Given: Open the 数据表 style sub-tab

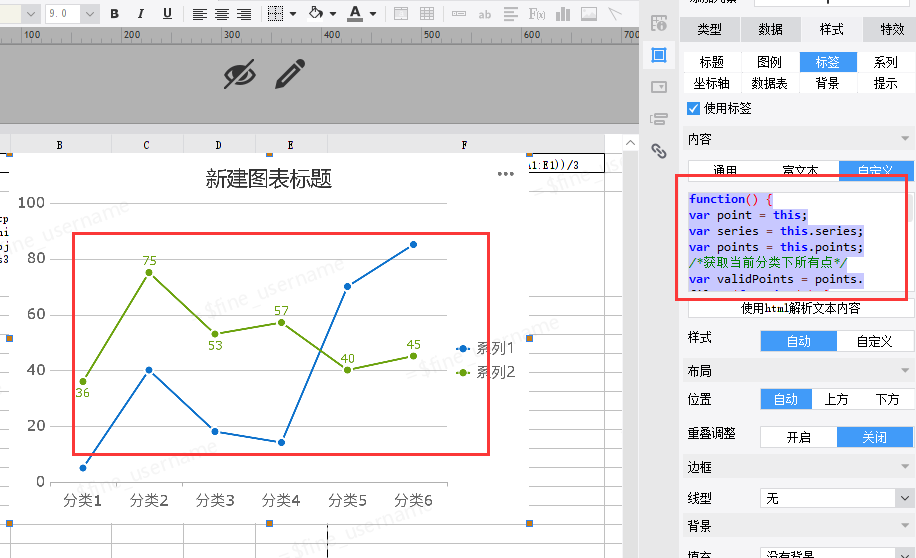Looking at the screenshot, I should click(x=769, y=84).
